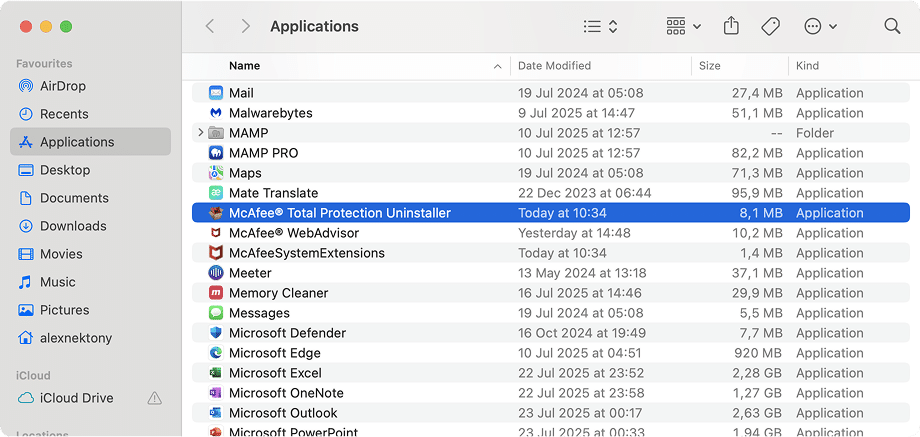Image resolution: width=920 pixels, height=437 pixels.
Task: Click the '2,63 GB' size cell
Action: point(756,412)
